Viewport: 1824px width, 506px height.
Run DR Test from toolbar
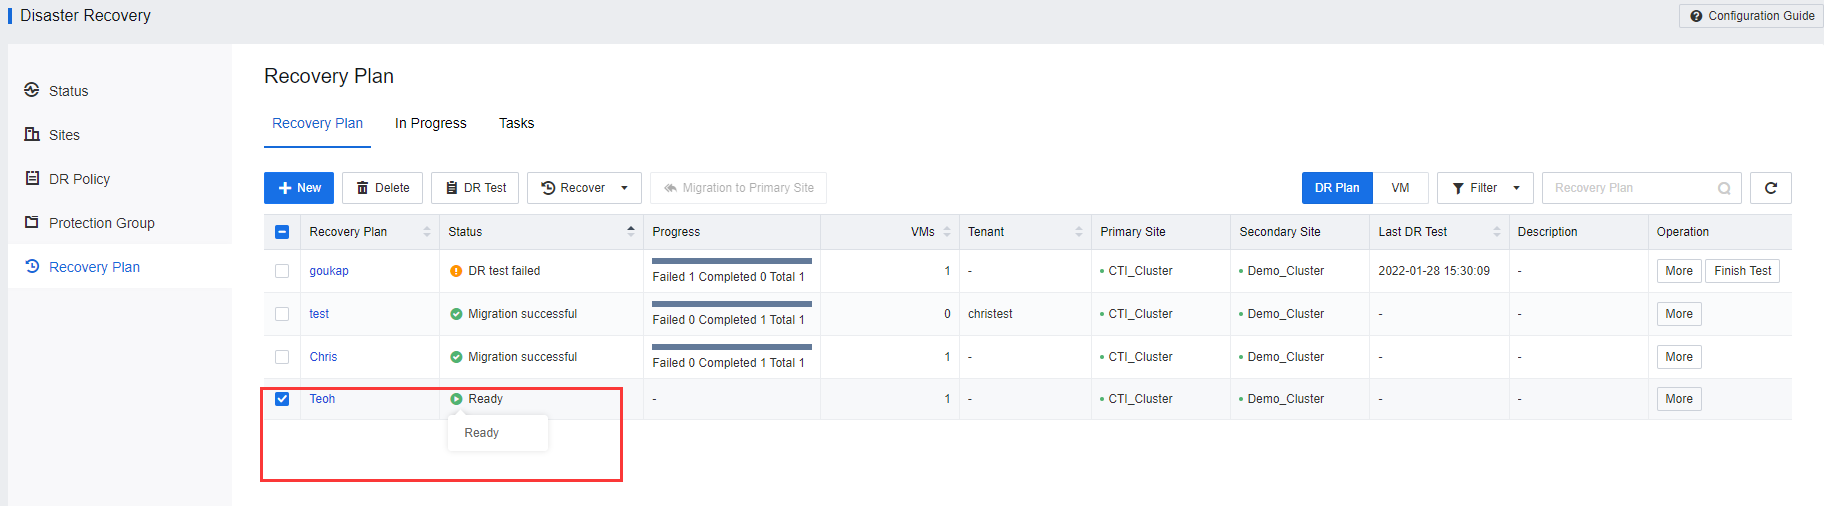pyautogui.click(x=475, y=188)
